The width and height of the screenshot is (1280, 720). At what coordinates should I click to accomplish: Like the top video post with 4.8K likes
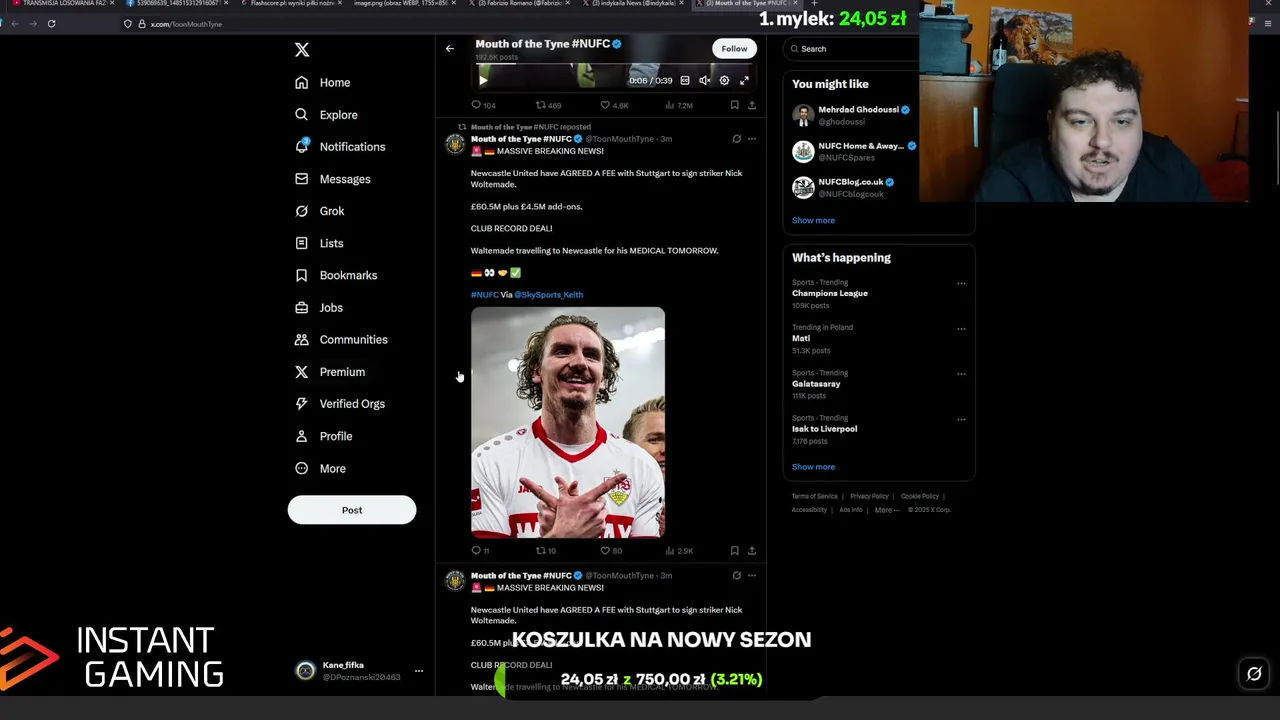click(x=614, y=105)
